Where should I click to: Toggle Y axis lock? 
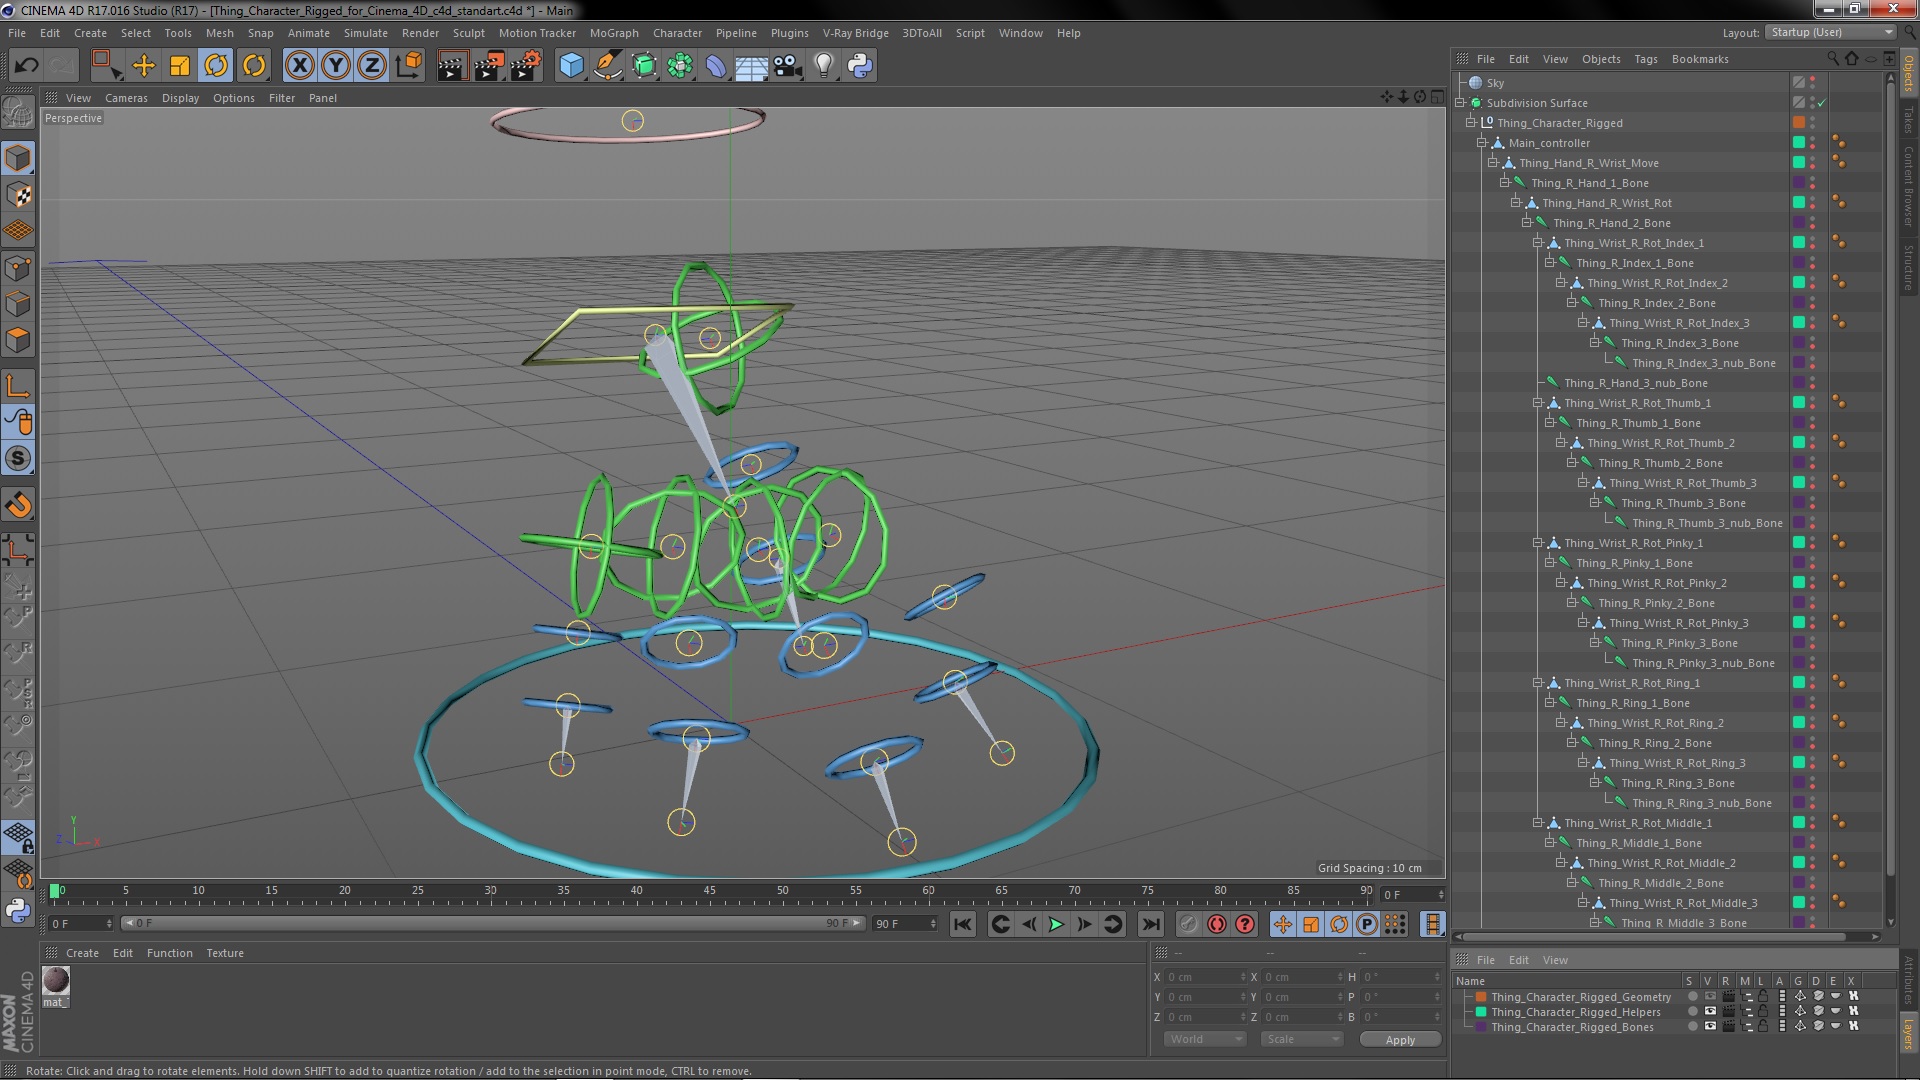(336, 66)
